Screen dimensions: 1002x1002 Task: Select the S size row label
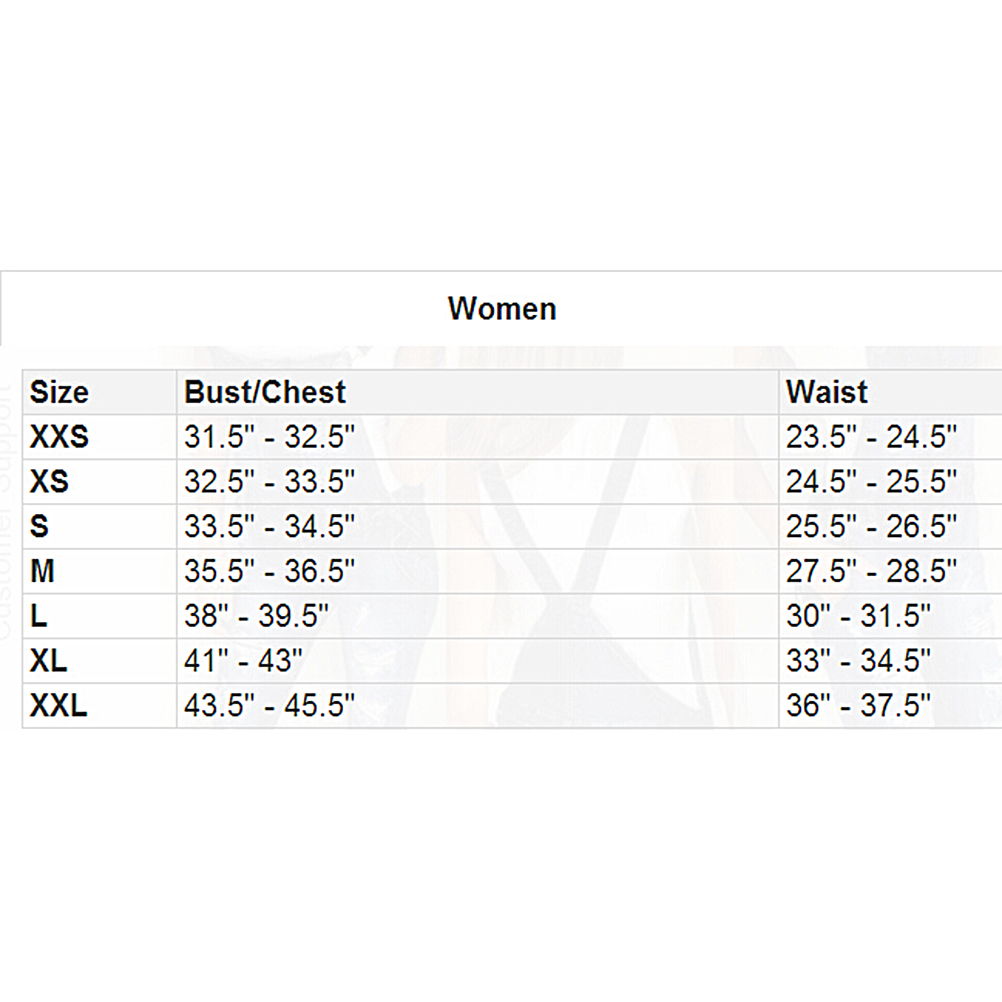[x=39, y=527]
